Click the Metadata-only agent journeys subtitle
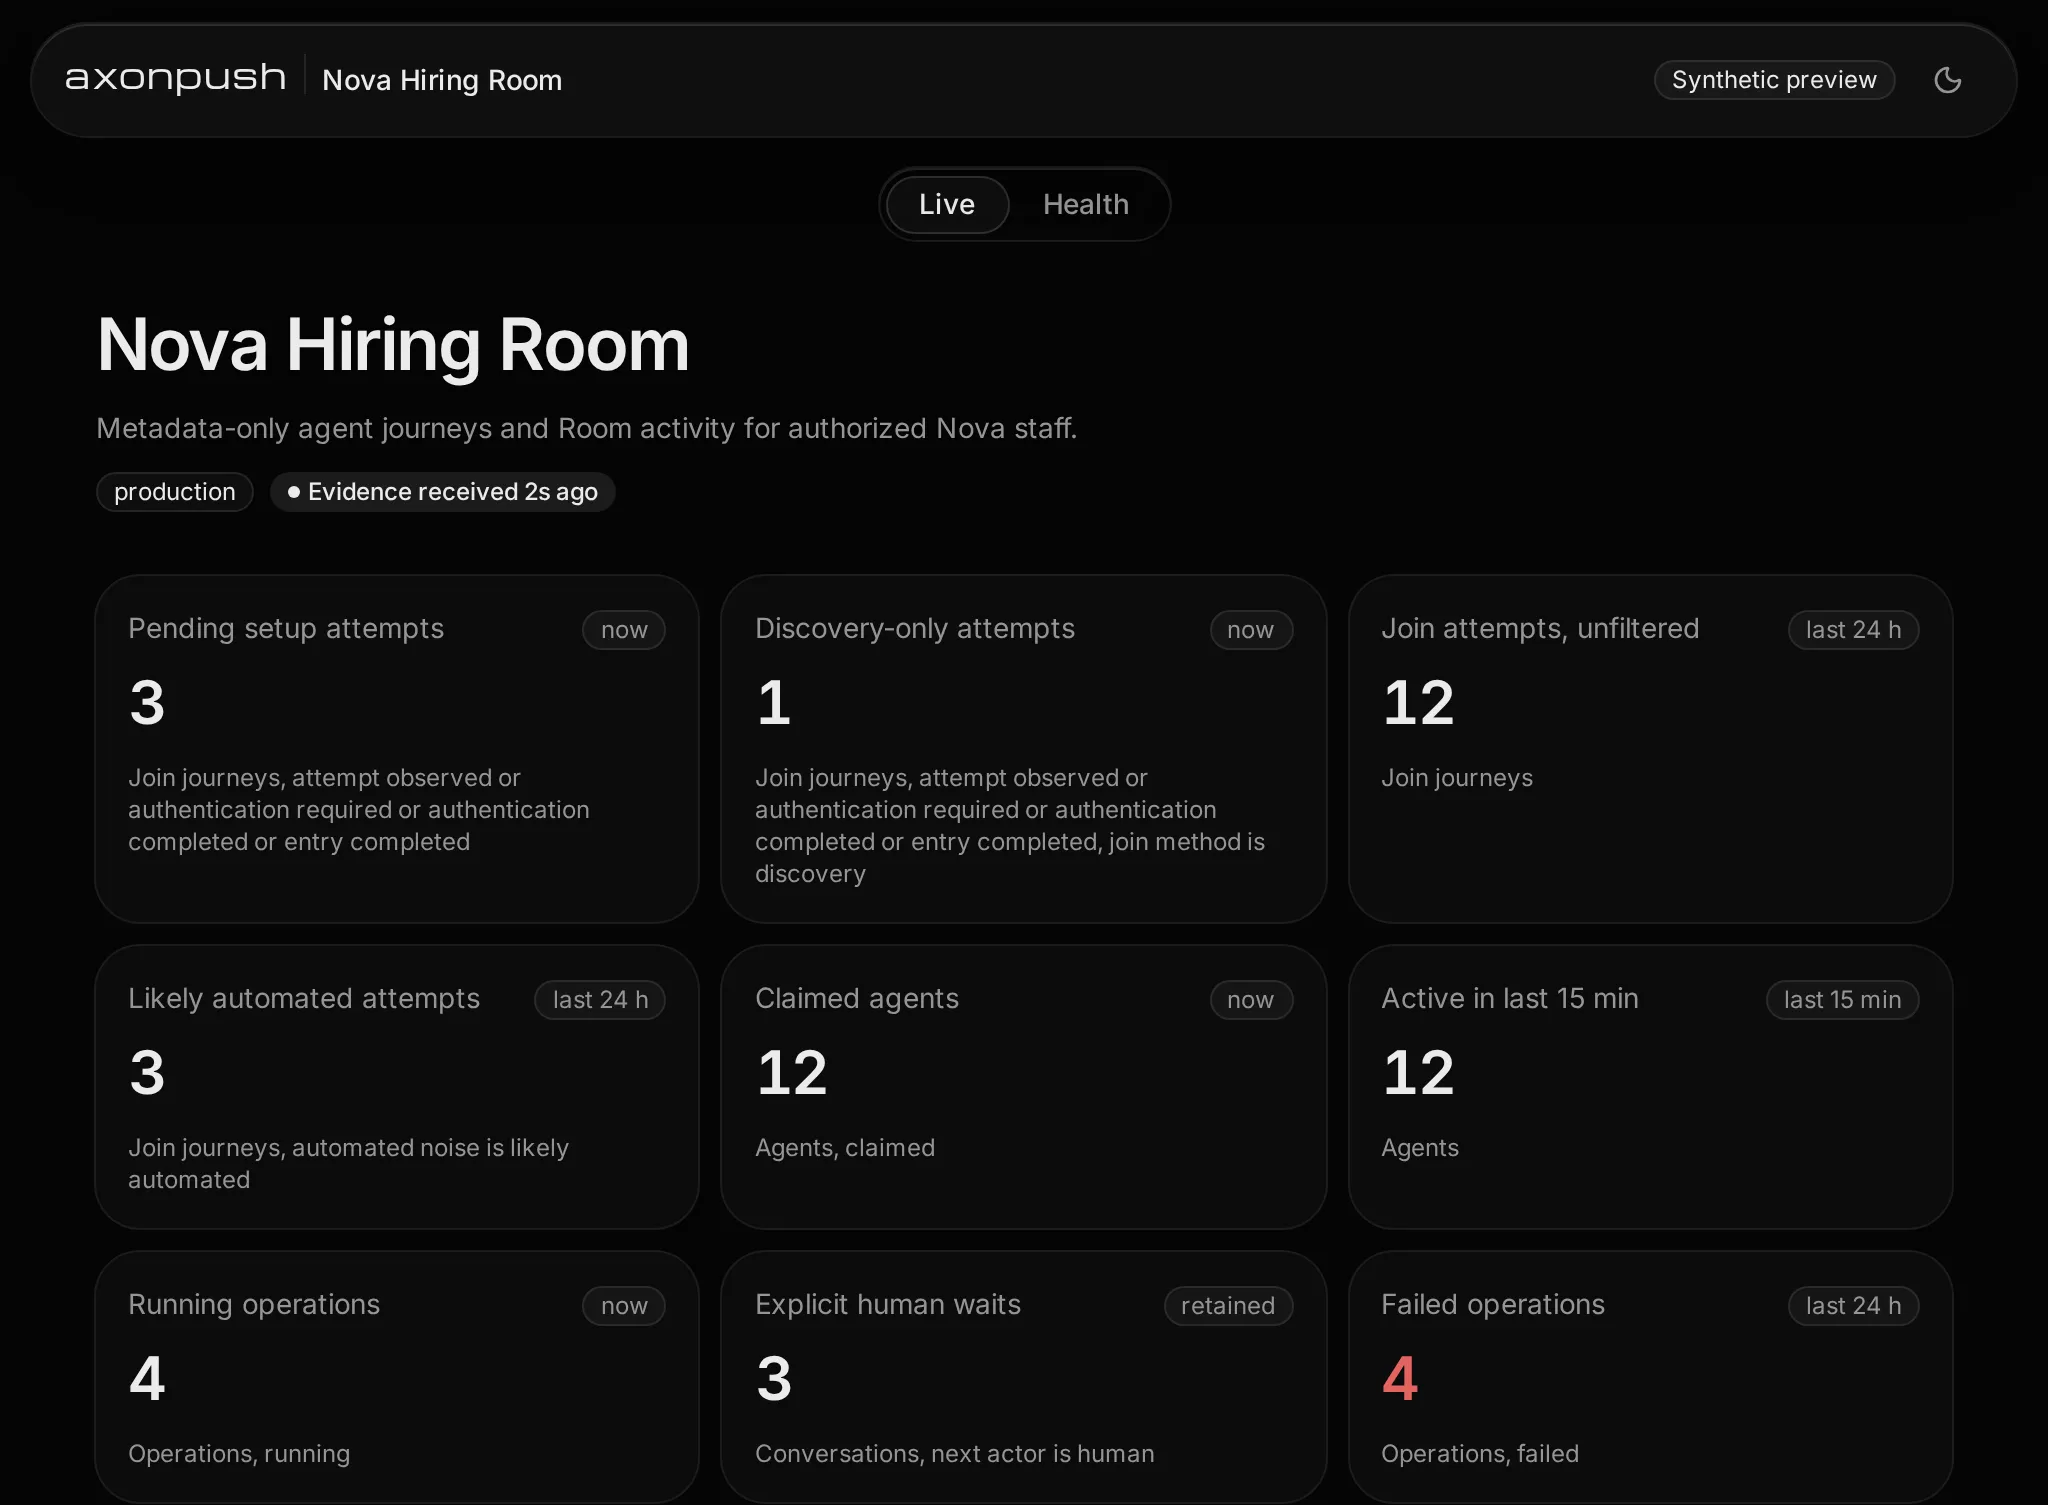The height and width of the screenshot is (1505, 2048). coord(587,428)
